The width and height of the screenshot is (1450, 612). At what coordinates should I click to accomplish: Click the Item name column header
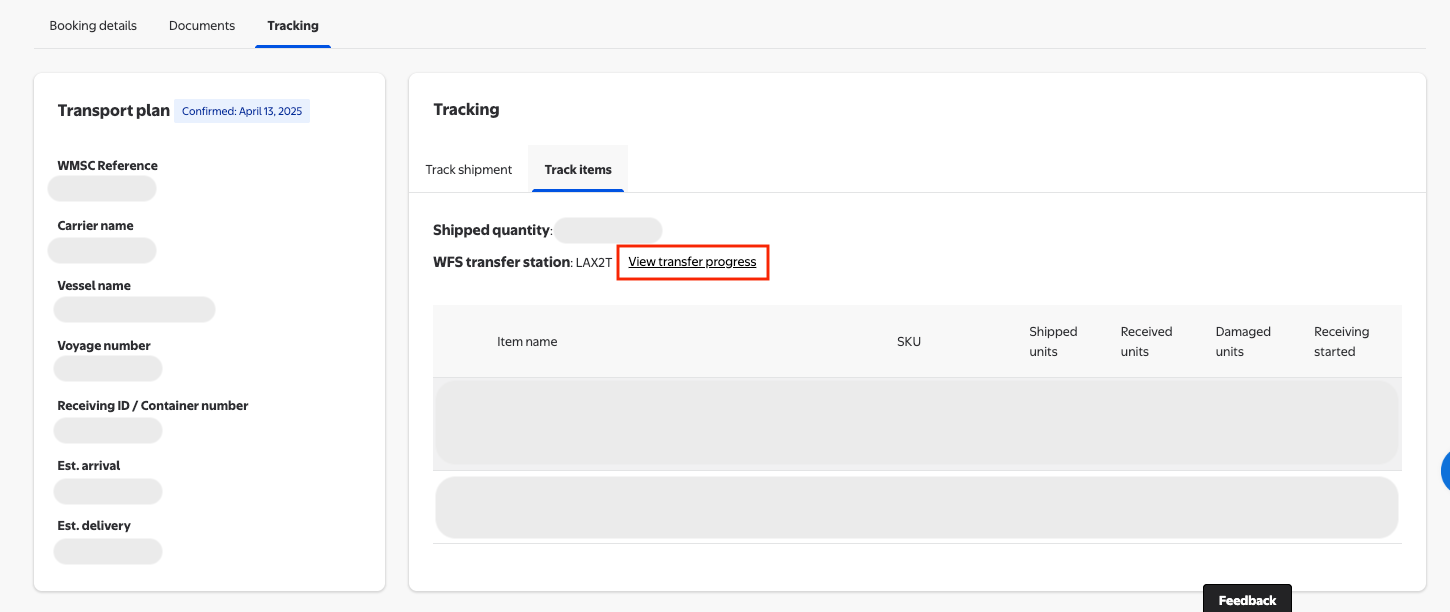(527, 342)
